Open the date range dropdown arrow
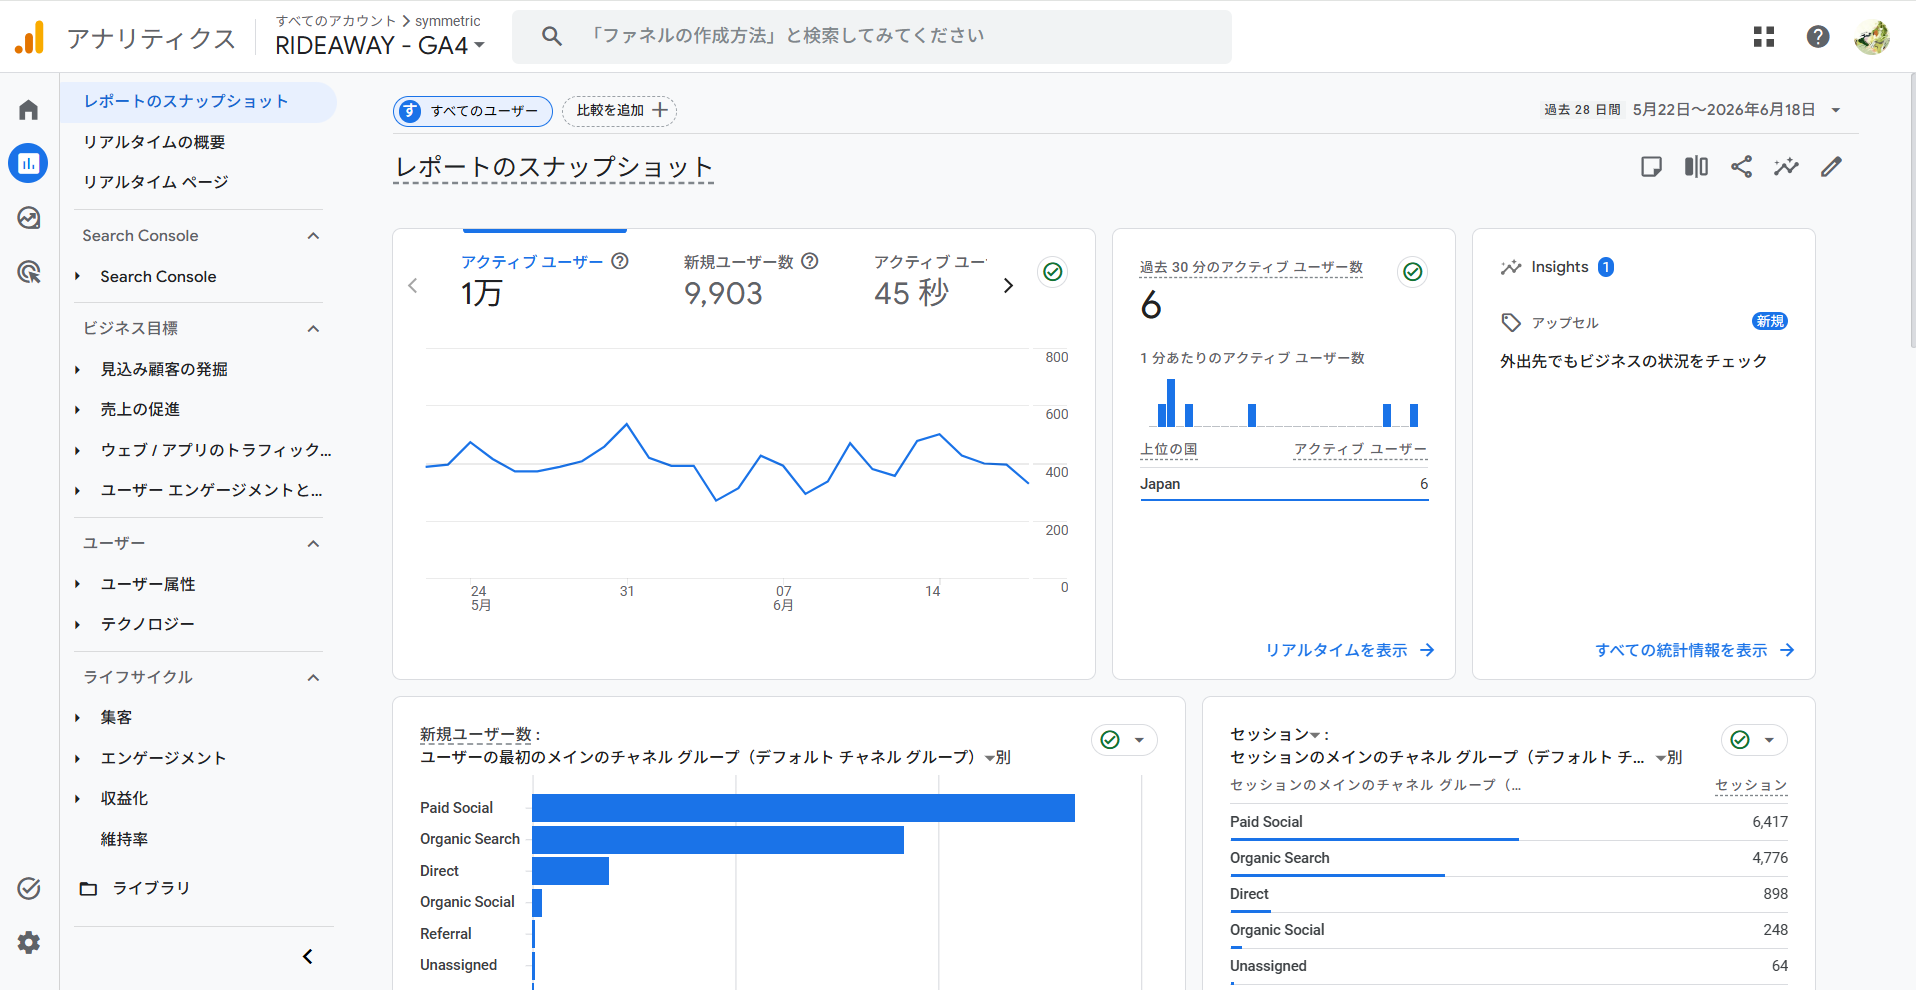Image resolution: width=1916 pixels, height=990 pixels. 1836,110
